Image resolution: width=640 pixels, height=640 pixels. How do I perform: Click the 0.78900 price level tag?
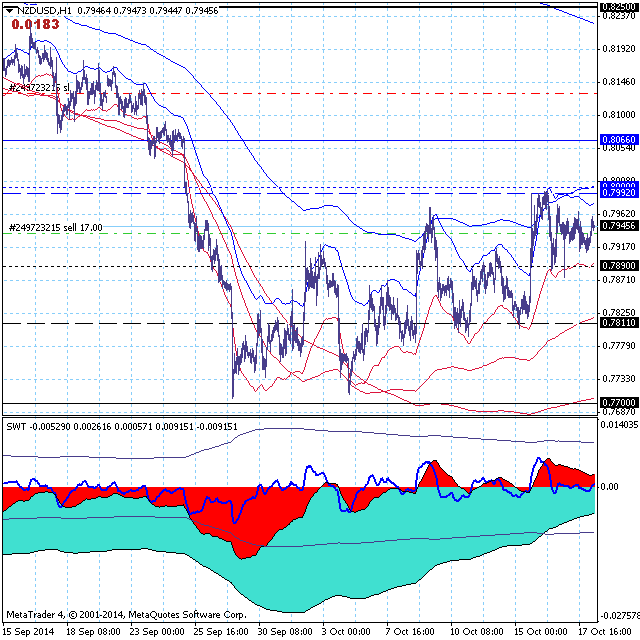(x=618, y=265)
